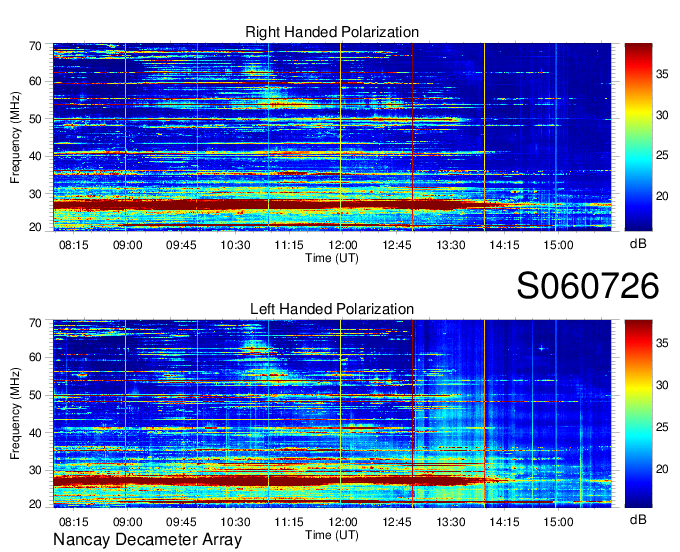Click the 12:45 time tick in Right Handed plot
The height and width of the screenshot is (552, 680).
pyautogui.click(x=397, y=245)
